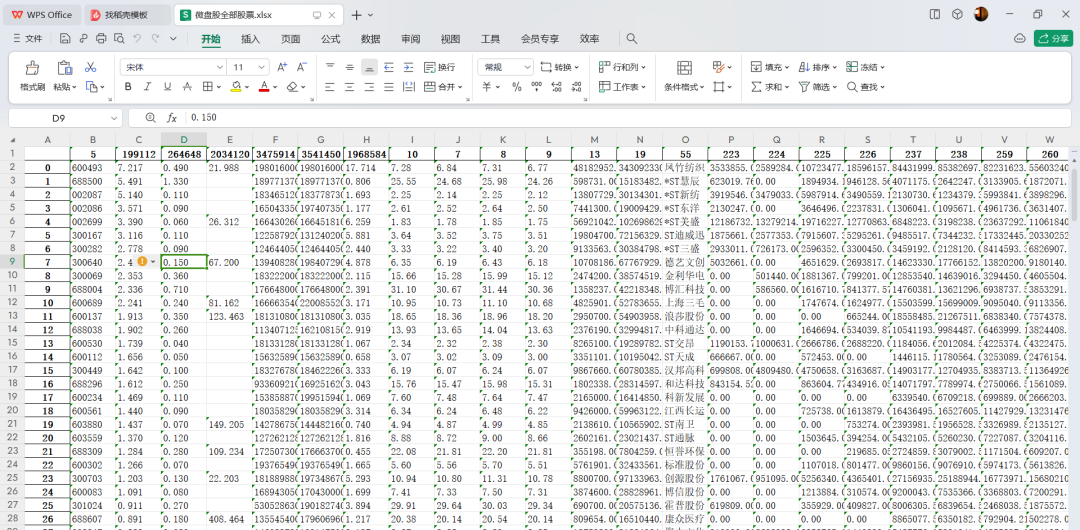Toggle justify alignment button
Screen dimensions: 1080x530
(388, 87)
